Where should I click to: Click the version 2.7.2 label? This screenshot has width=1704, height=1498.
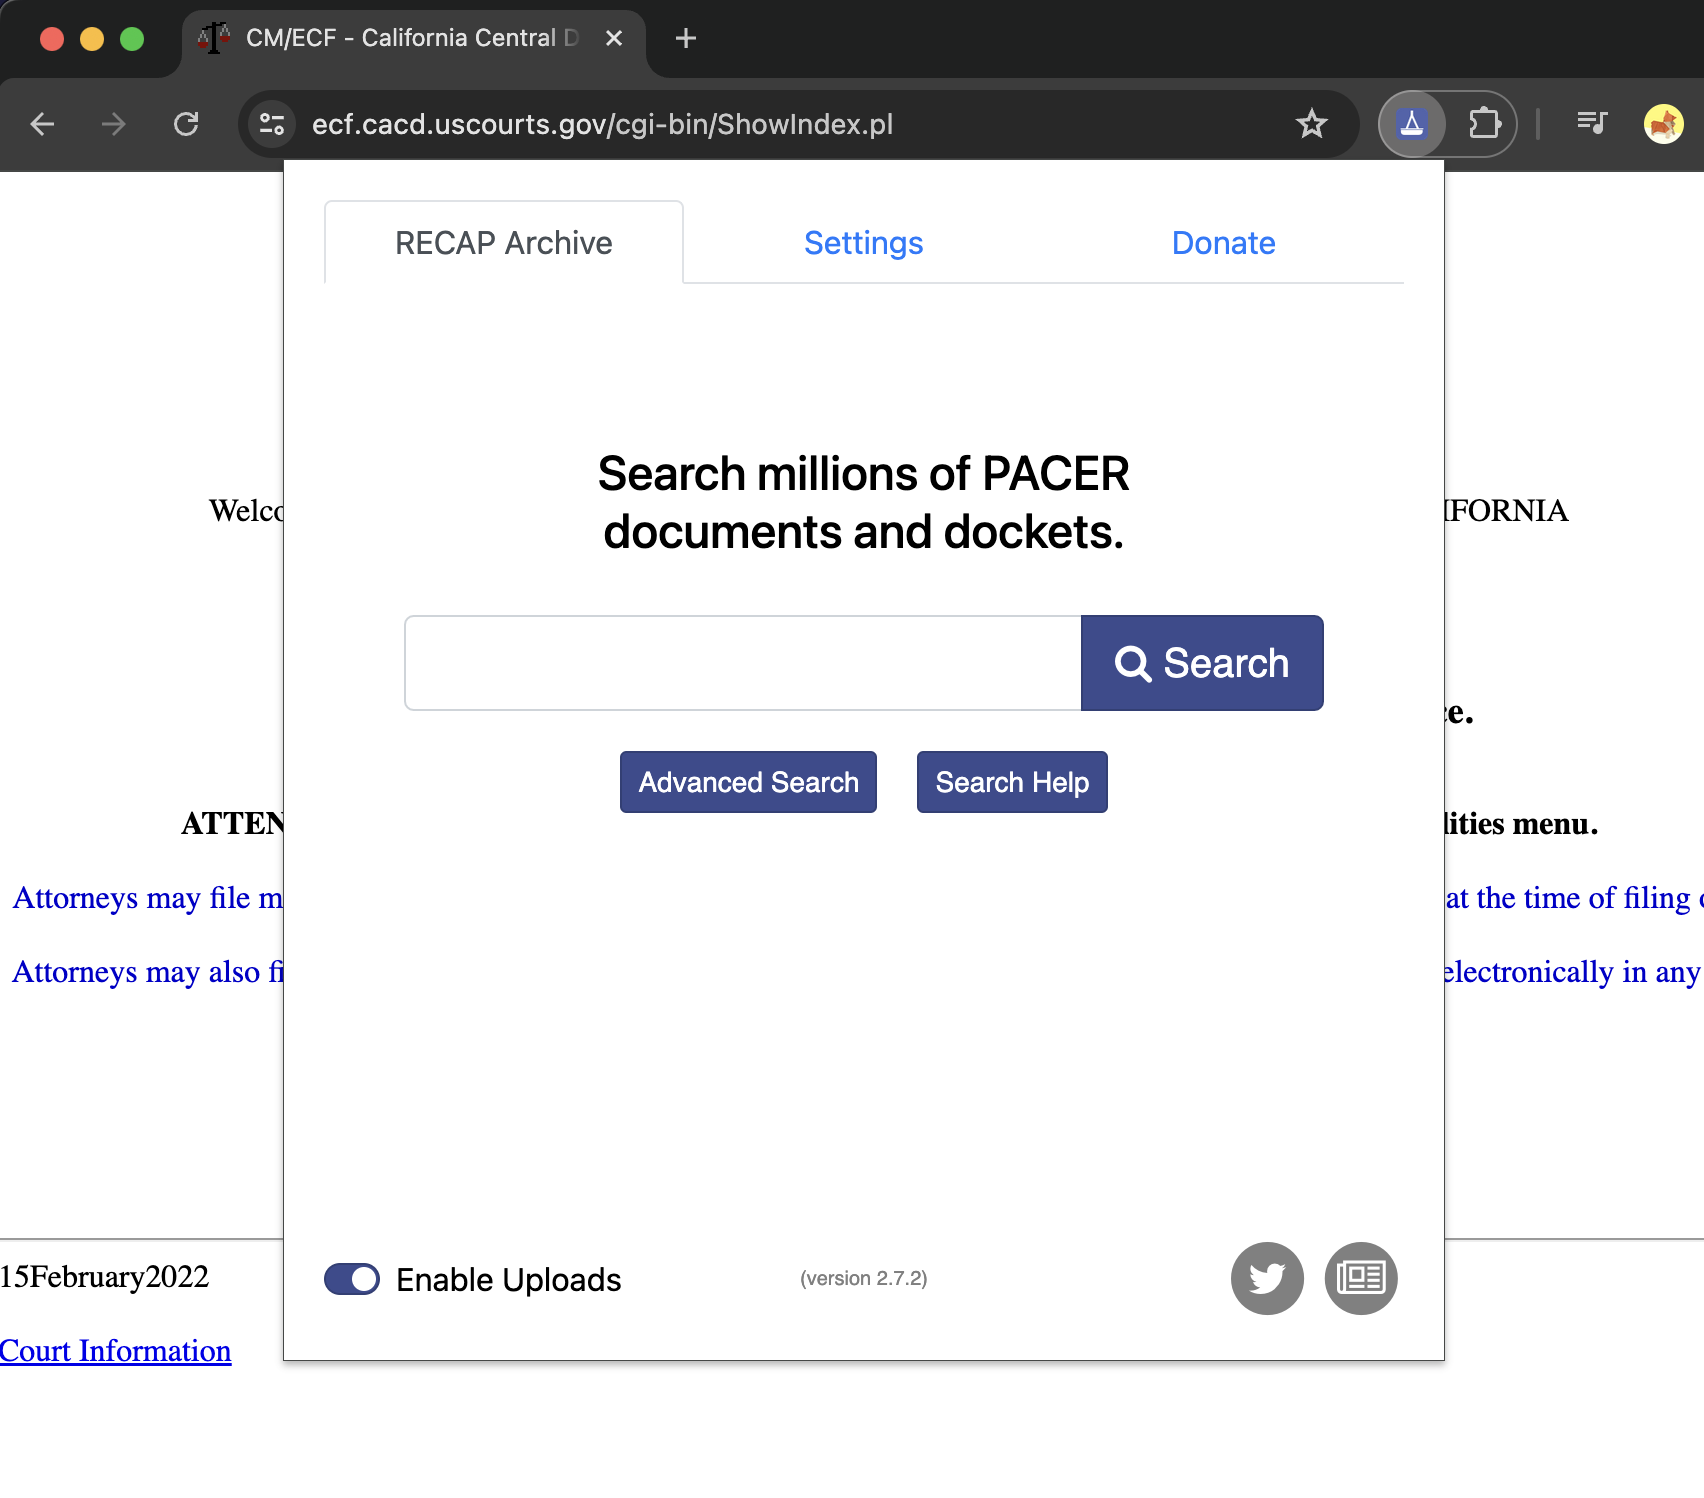[864, 1278]
